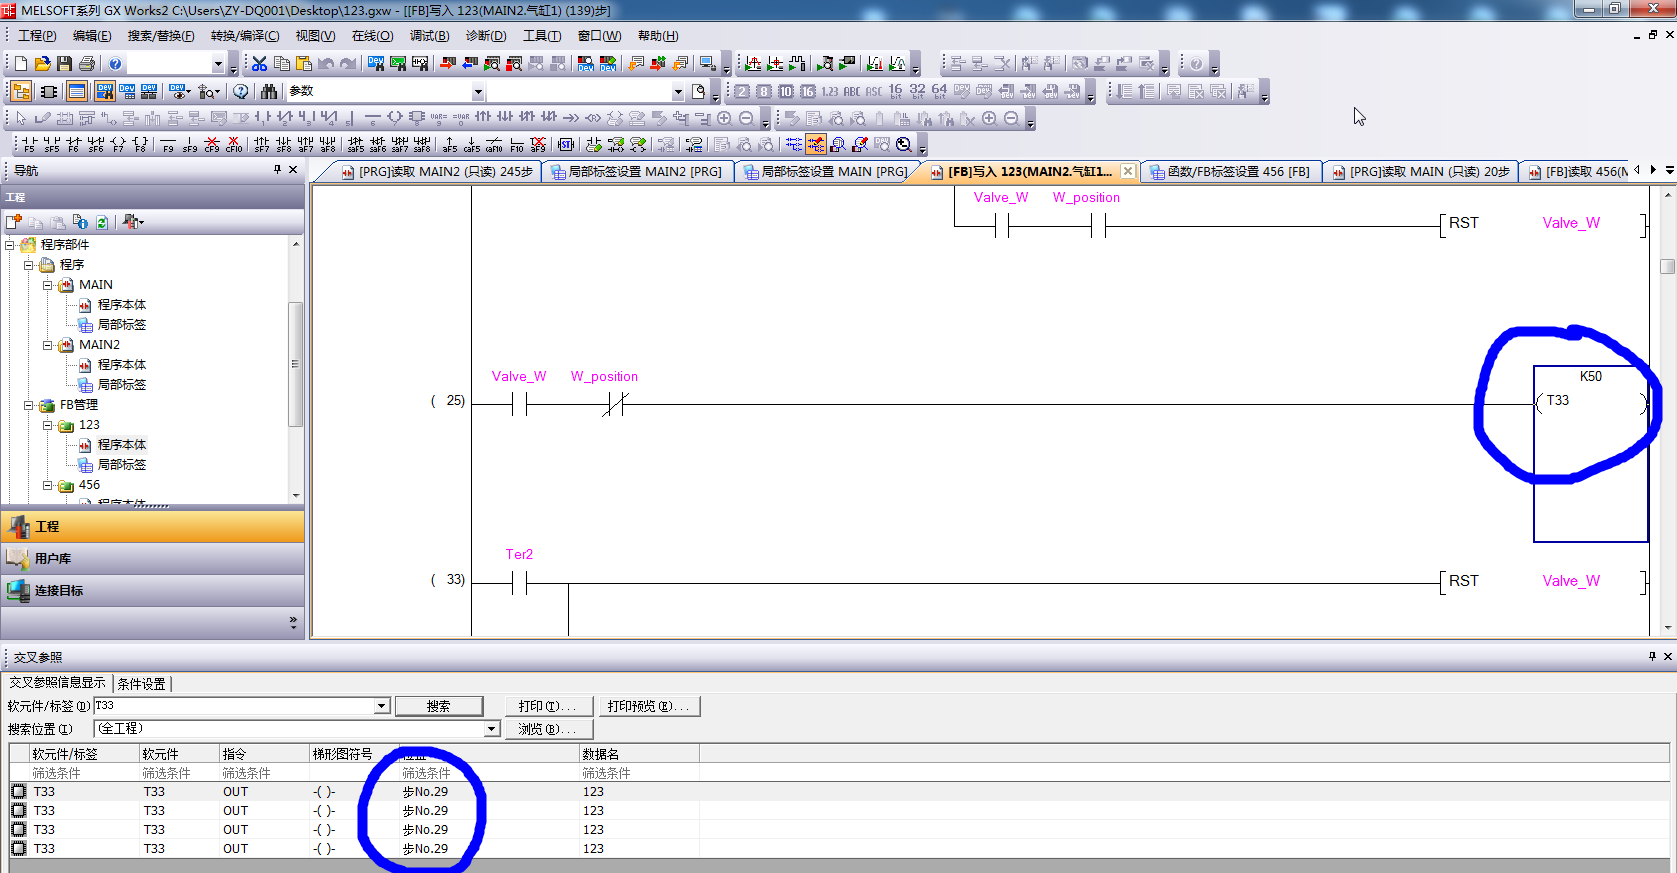The image size is (1677, 873).
Task: Click the delete vertical line cF10 icon
Action: coord(234,145)
